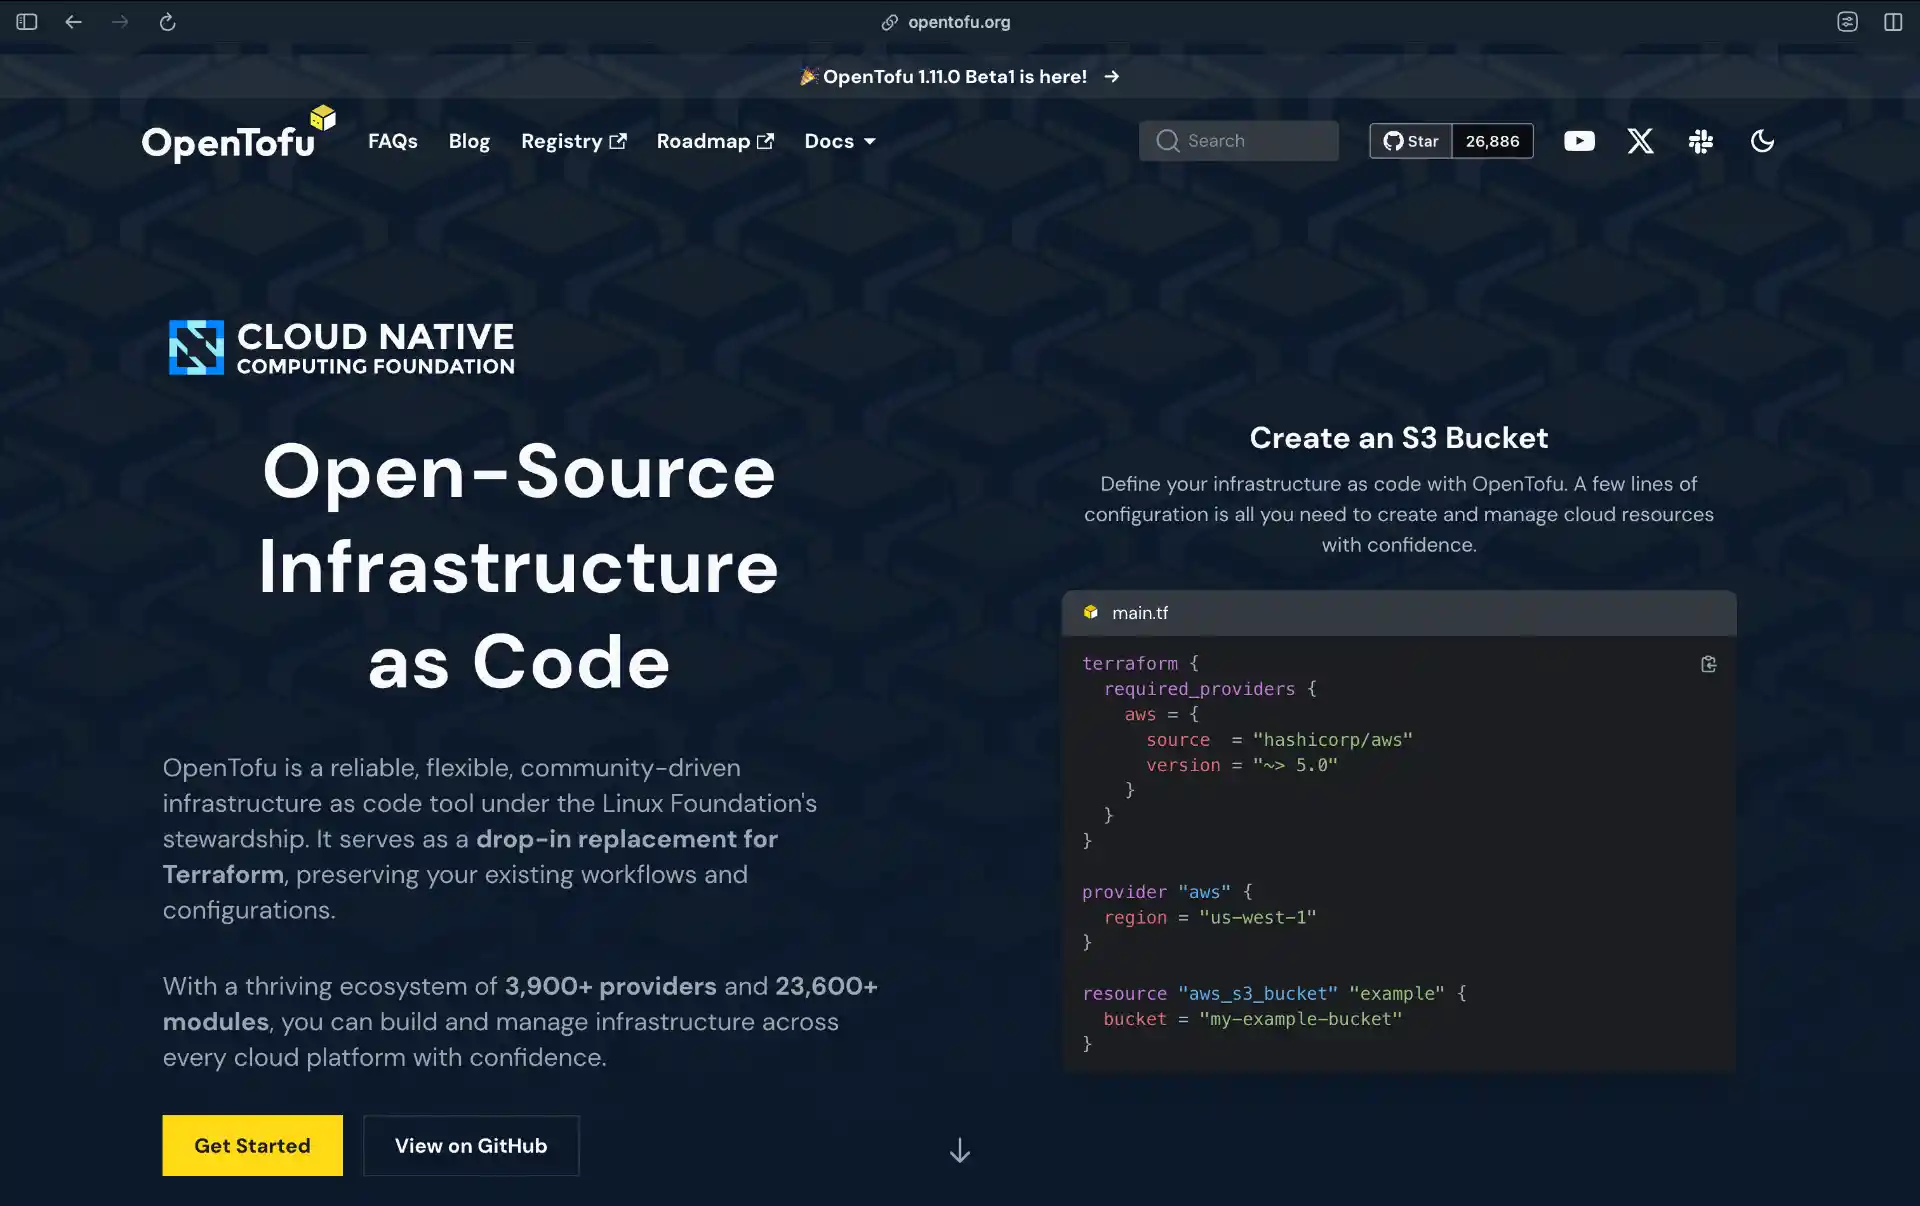Click the View on GitHub button

[x=470, y=1146]
